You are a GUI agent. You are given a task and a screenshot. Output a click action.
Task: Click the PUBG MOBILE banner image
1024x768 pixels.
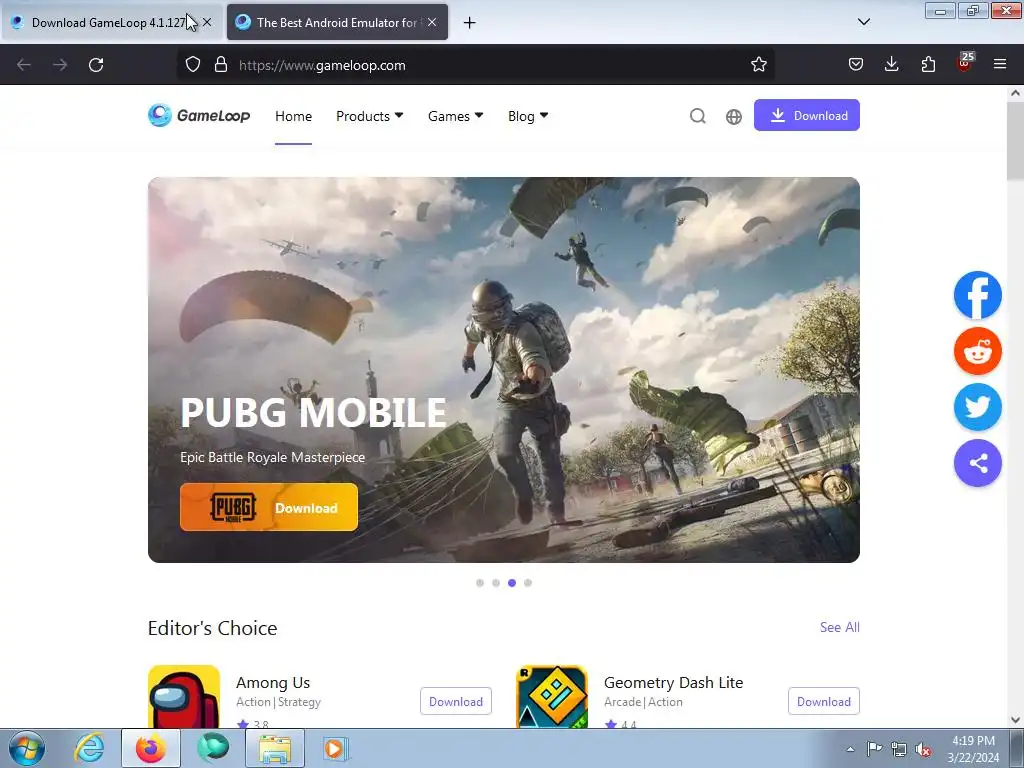pos(504,370)
